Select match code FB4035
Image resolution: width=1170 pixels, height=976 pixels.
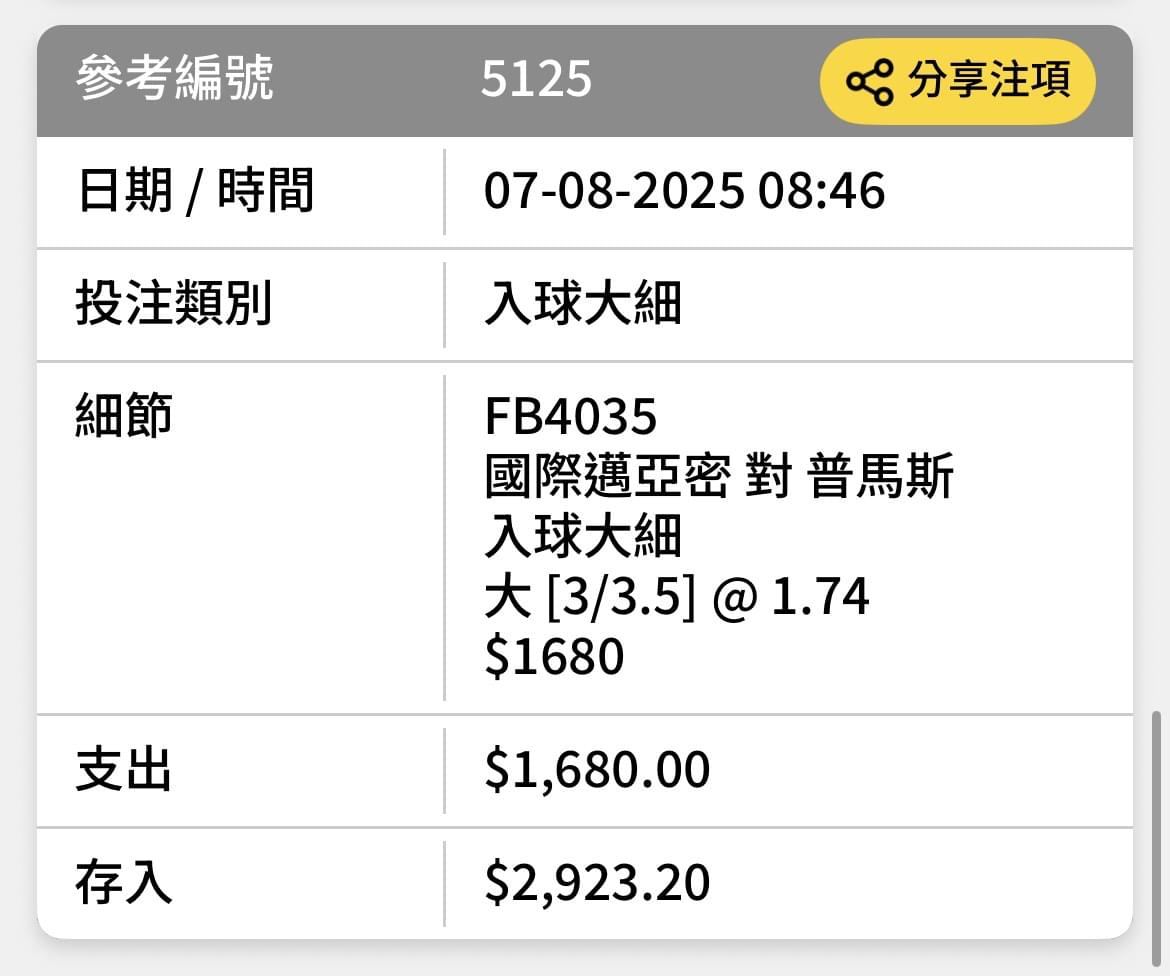[571, 416]
